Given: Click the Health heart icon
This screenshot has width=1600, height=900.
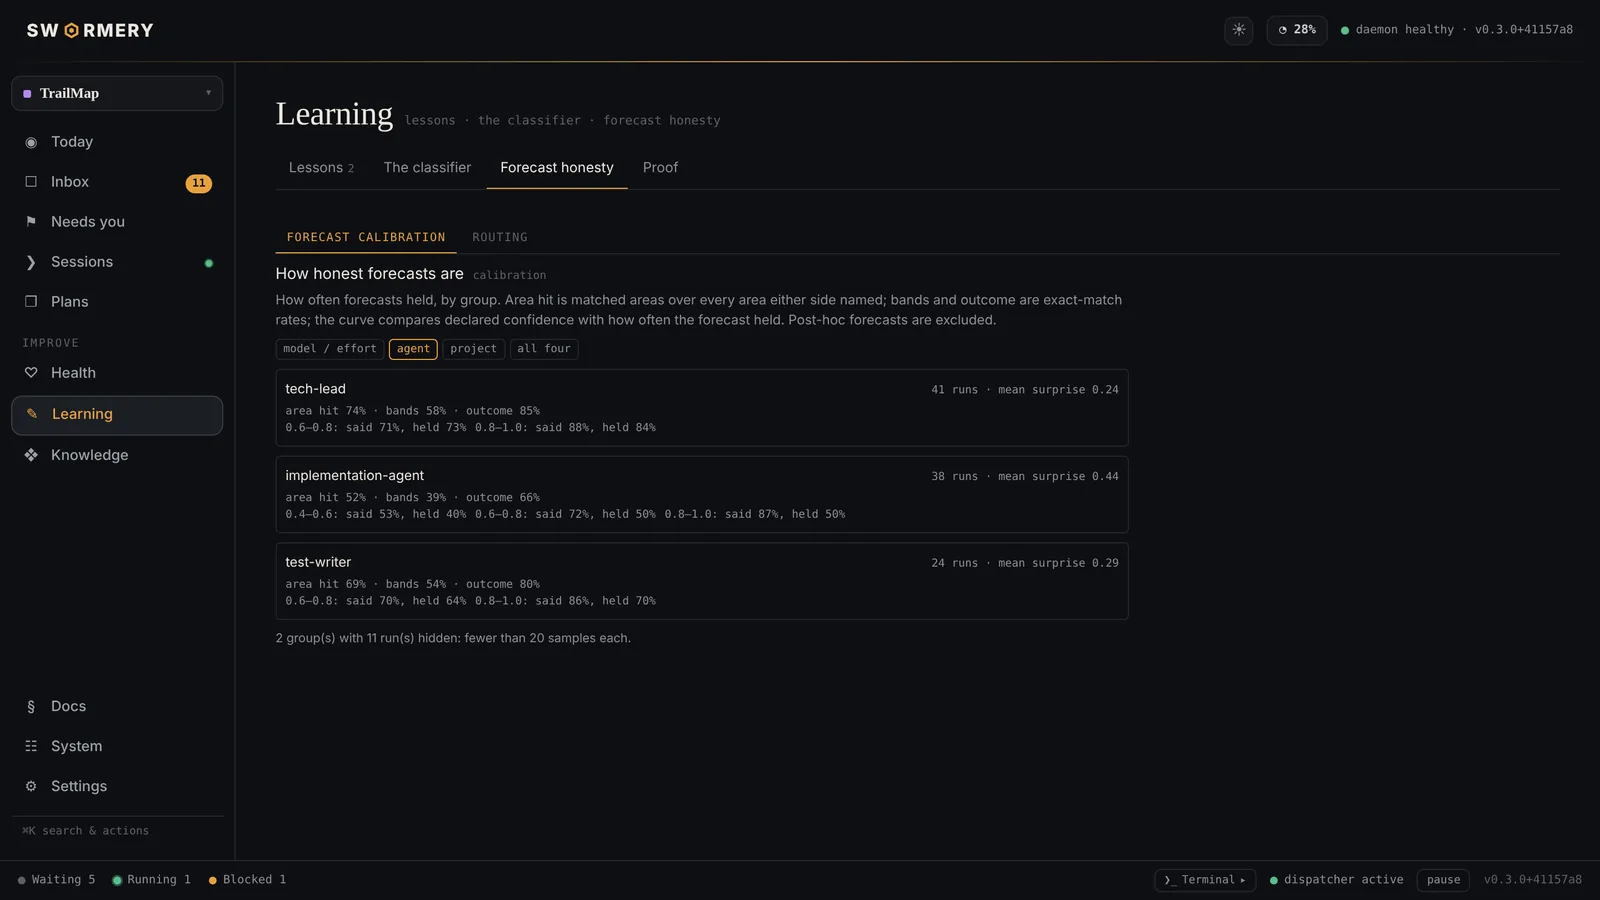Looking at the screenshot, I should tap(31, 373).
